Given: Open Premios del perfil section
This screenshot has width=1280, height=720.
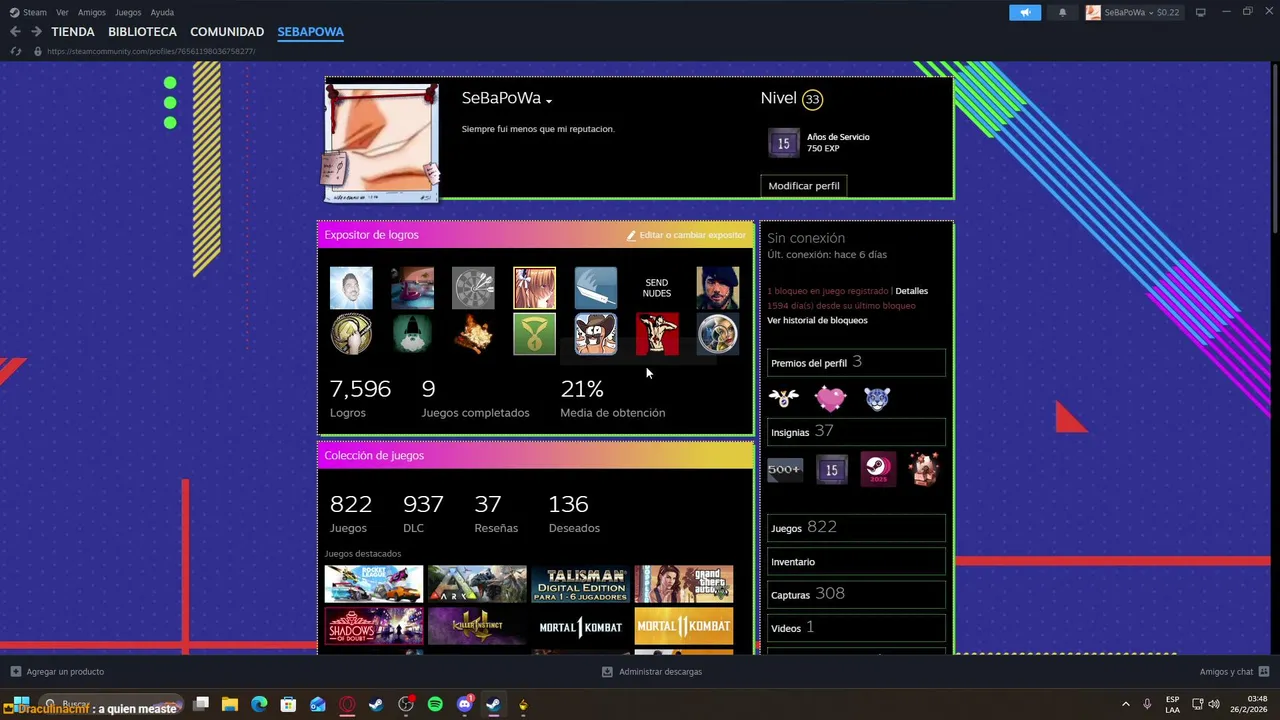Looking at the screenshot, I should pos(856,362).
